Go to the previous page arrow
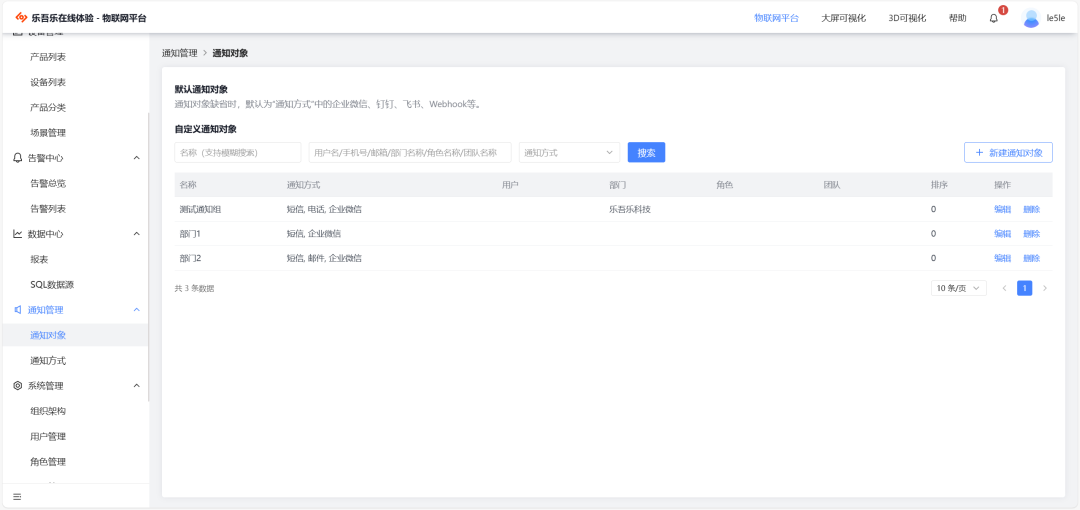1080x510 pixels. 1004,288
